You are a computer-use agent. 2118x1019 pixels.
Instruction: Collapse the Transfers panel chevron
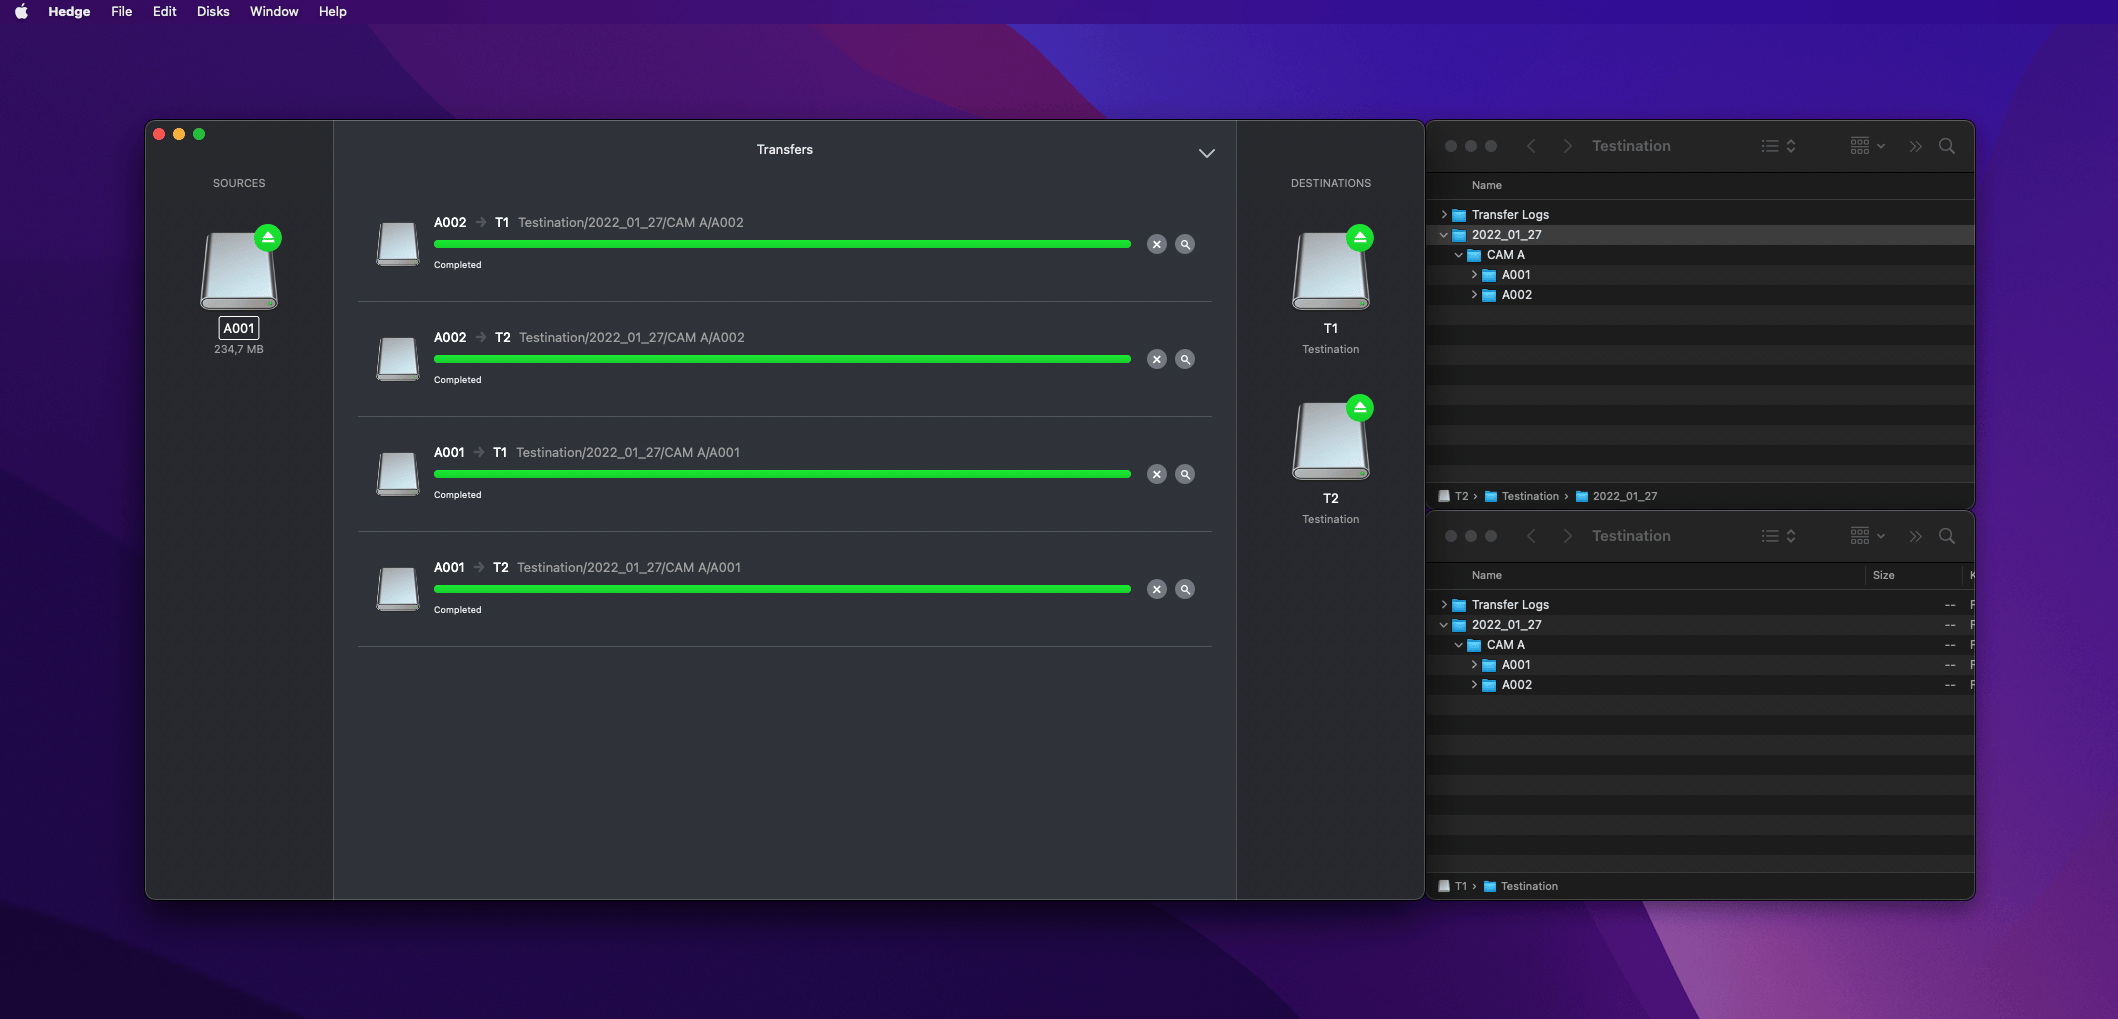pyautogui.click(x=1206, y=153)
